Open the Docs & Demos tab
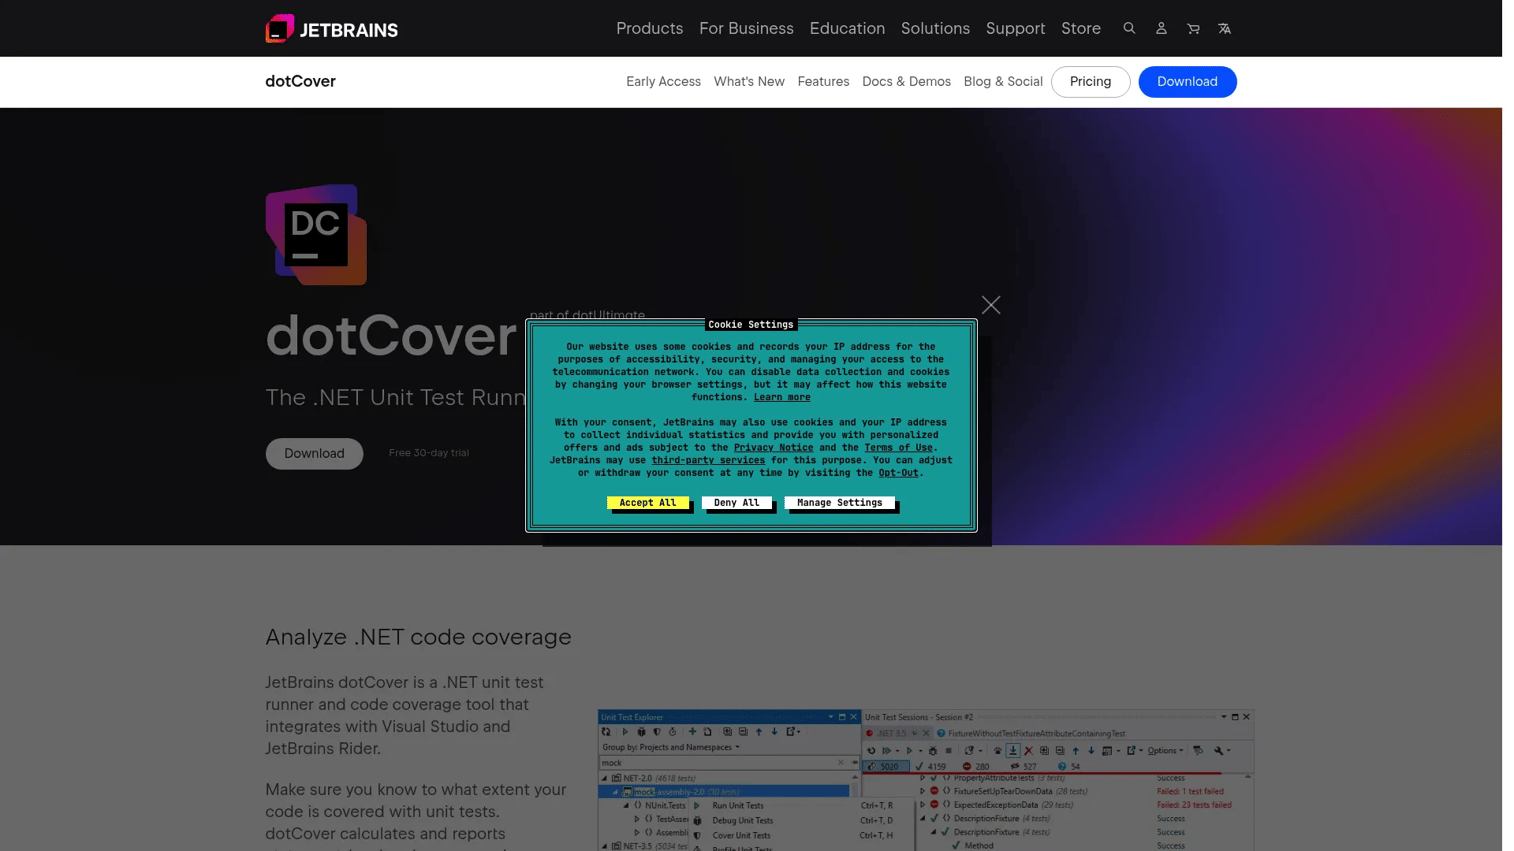This screenshot has height=851, width=1514. (x=906, y=82)
